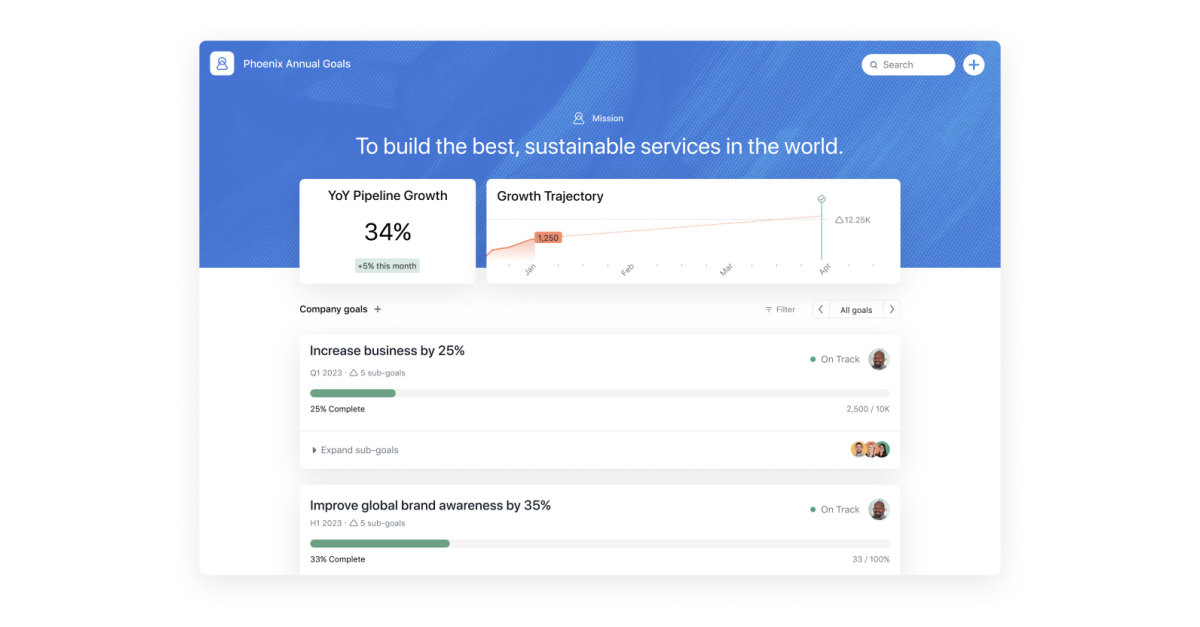Open the All goals selector

(x=855, y=309)
